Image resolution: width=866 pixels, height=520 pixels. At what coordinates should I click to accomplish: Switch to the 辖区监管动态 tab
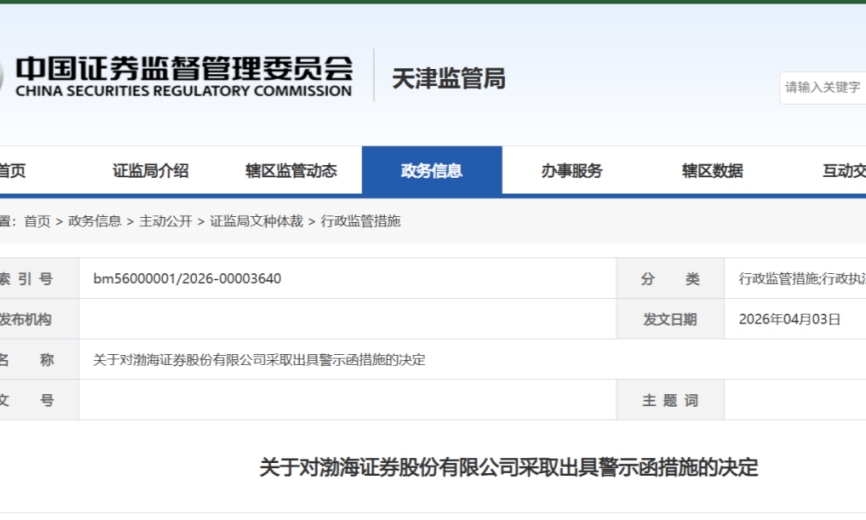click(291, 171)
